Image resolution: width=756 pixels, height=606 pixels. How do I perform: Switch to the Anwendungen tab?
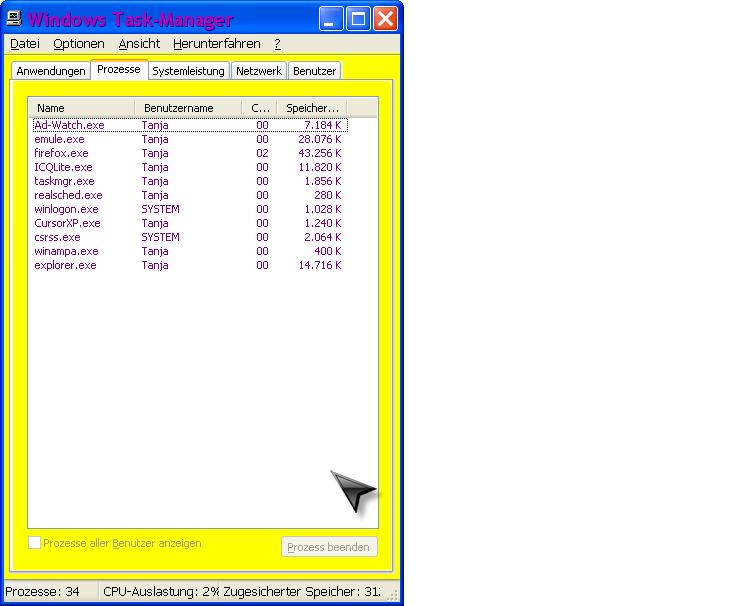pyautogui.click(x=51, y=72)
